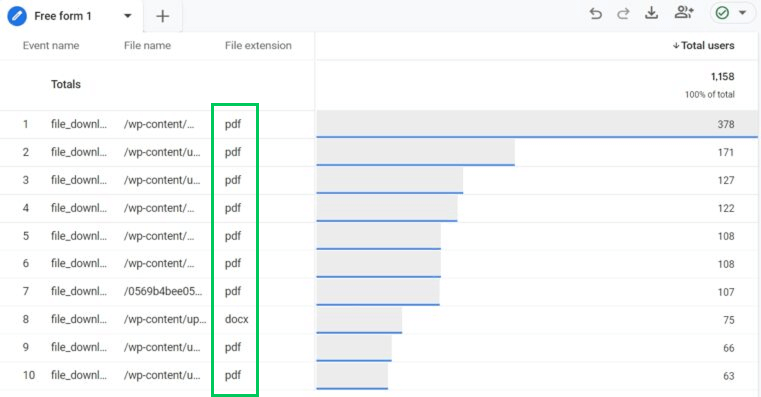
Task: Click the 63 users value
Action: (728, 376)
